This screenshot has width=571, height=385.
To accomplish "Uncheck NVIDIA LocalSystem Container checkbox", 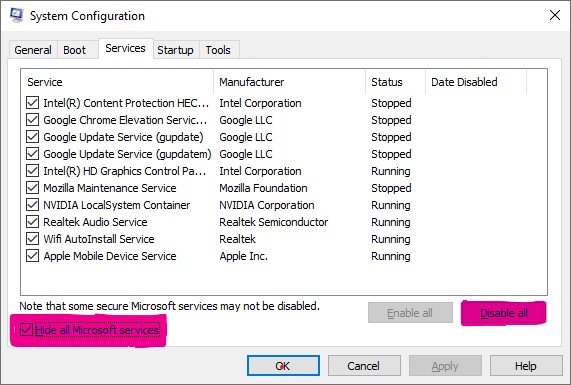I will pyautogui.click(x=32, y=205).
